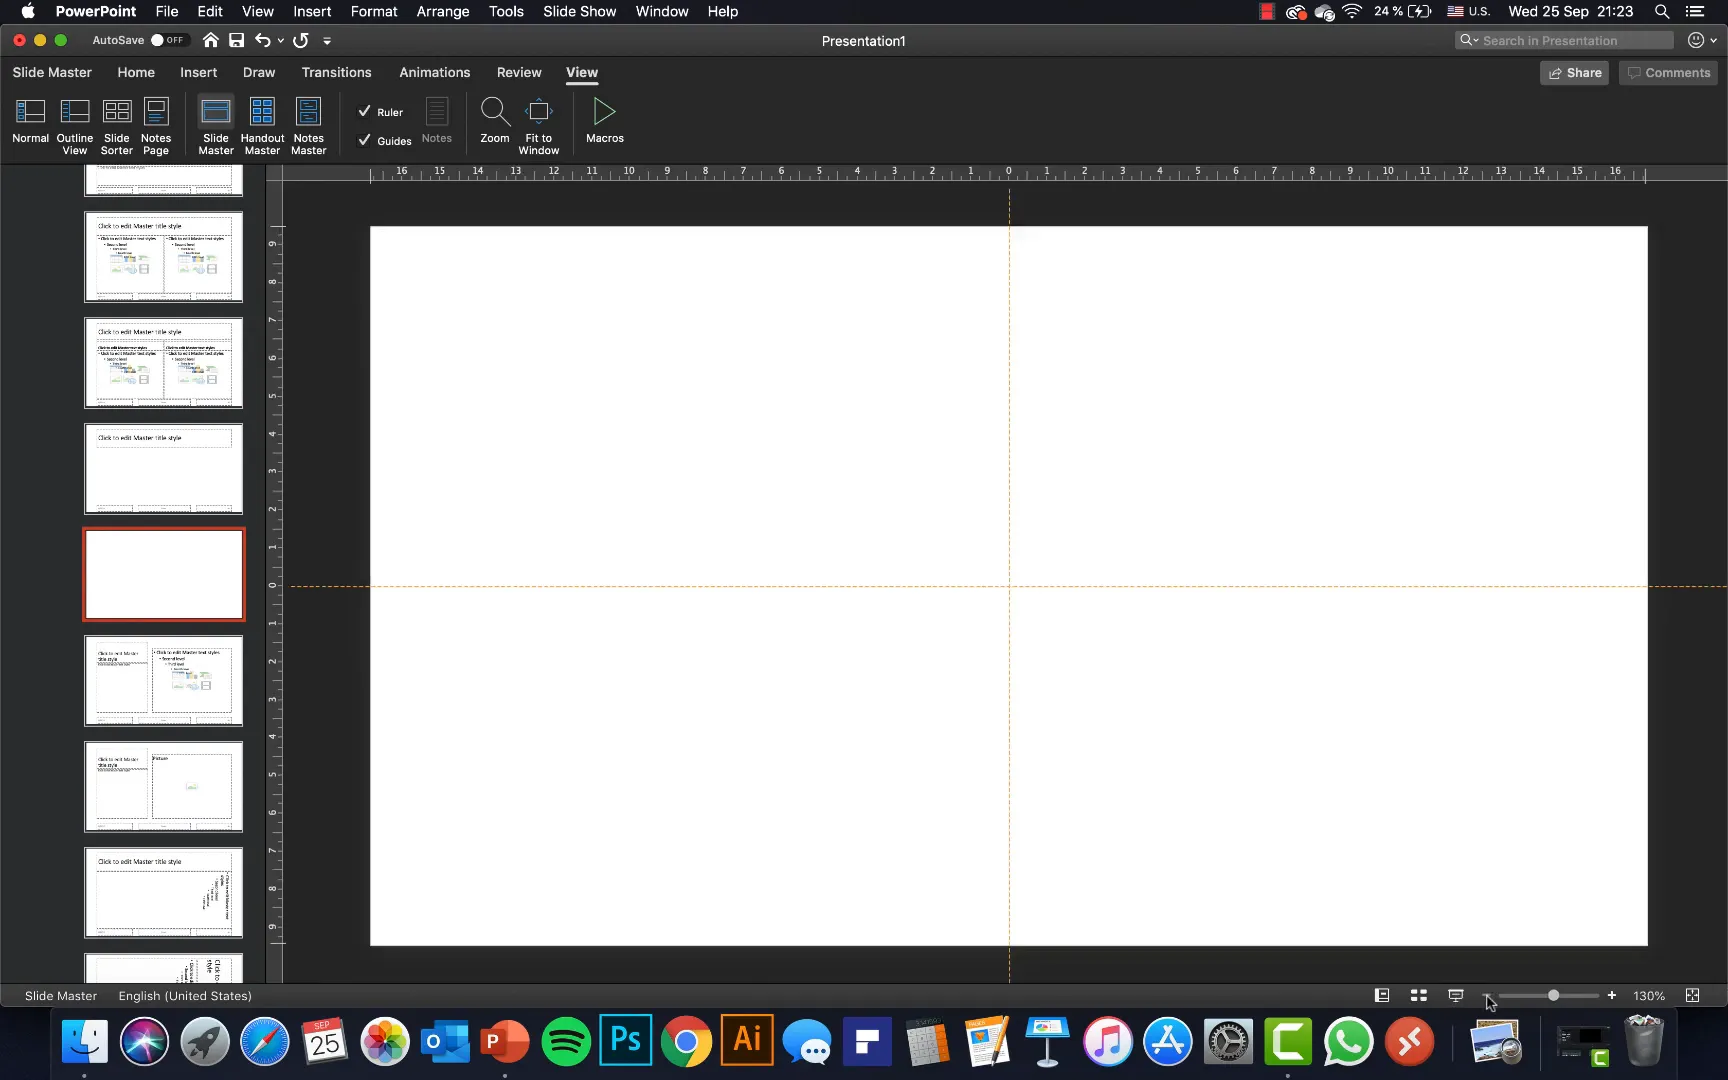Image resolution: width=1728 pixels, height=1080 pixels.
Task: Adjust the zoom slider handle
Action: 1553,995
